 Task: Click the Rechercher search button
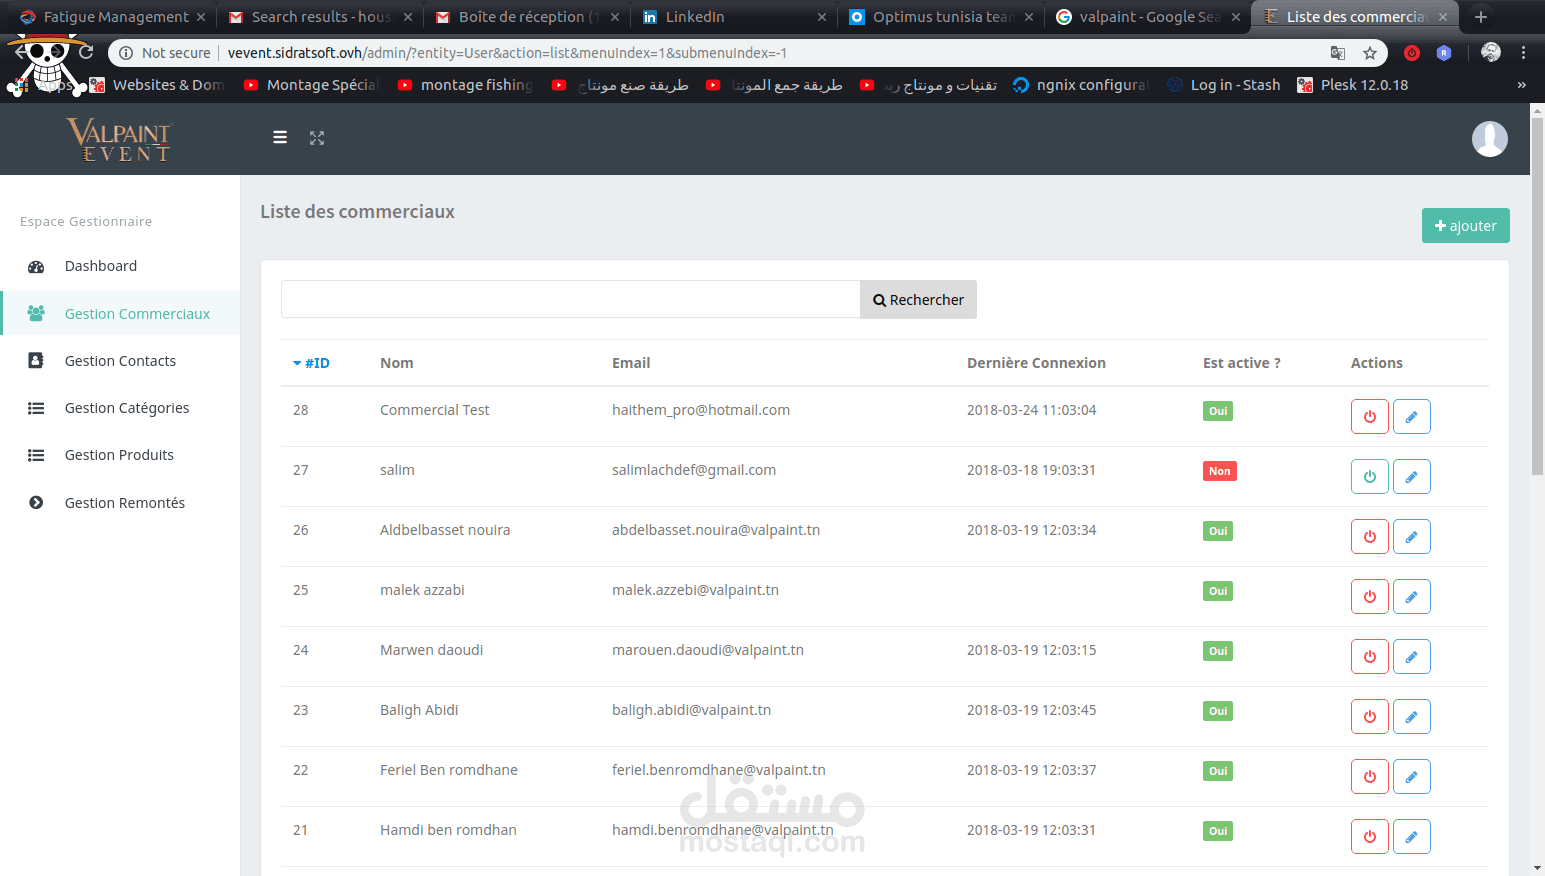pyautogui.click(x=918, y=300)
